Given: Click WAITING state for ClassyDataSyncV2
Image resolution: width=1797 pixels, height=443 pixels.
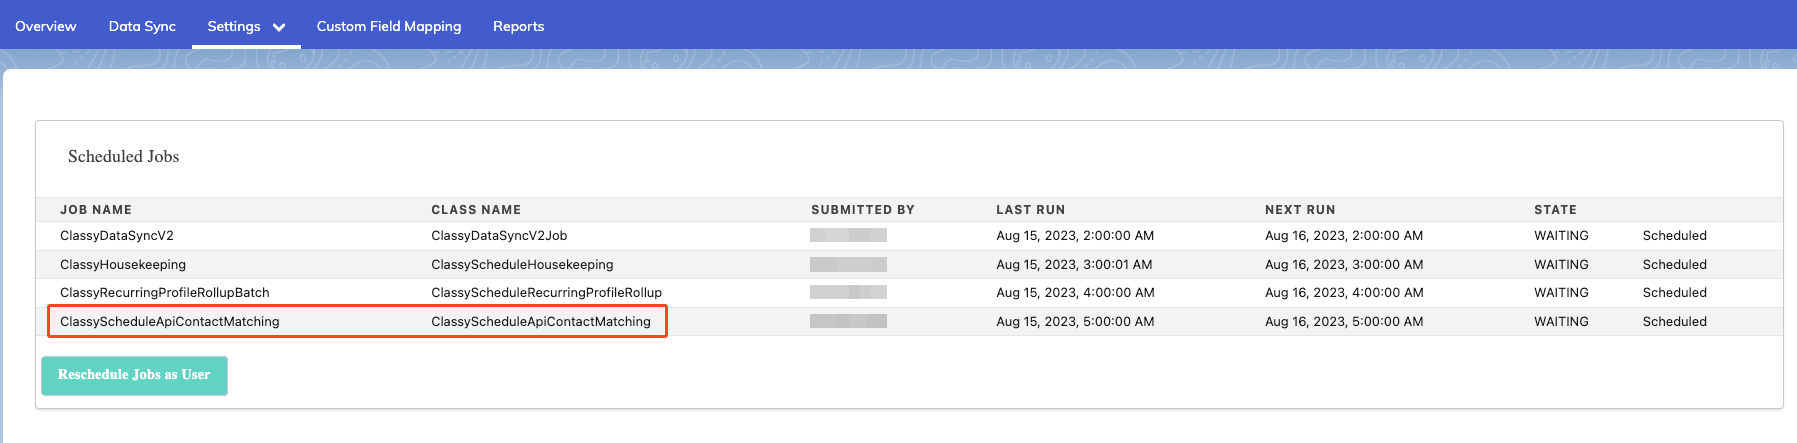Looking at the screenshot, I should pos(1561,236).
